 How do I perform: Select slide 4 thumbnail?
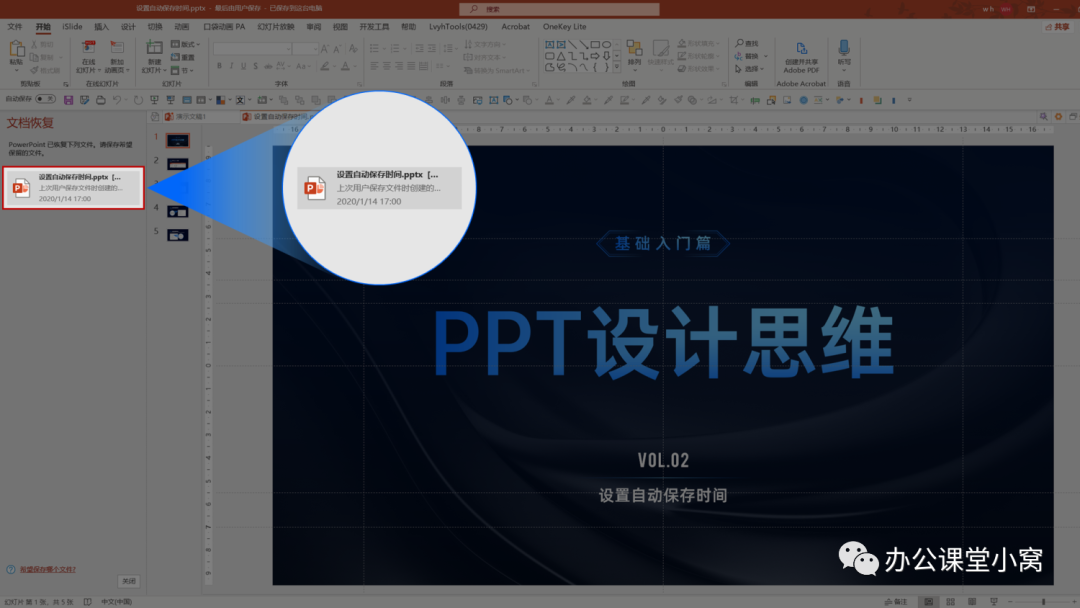coord(178,211)
